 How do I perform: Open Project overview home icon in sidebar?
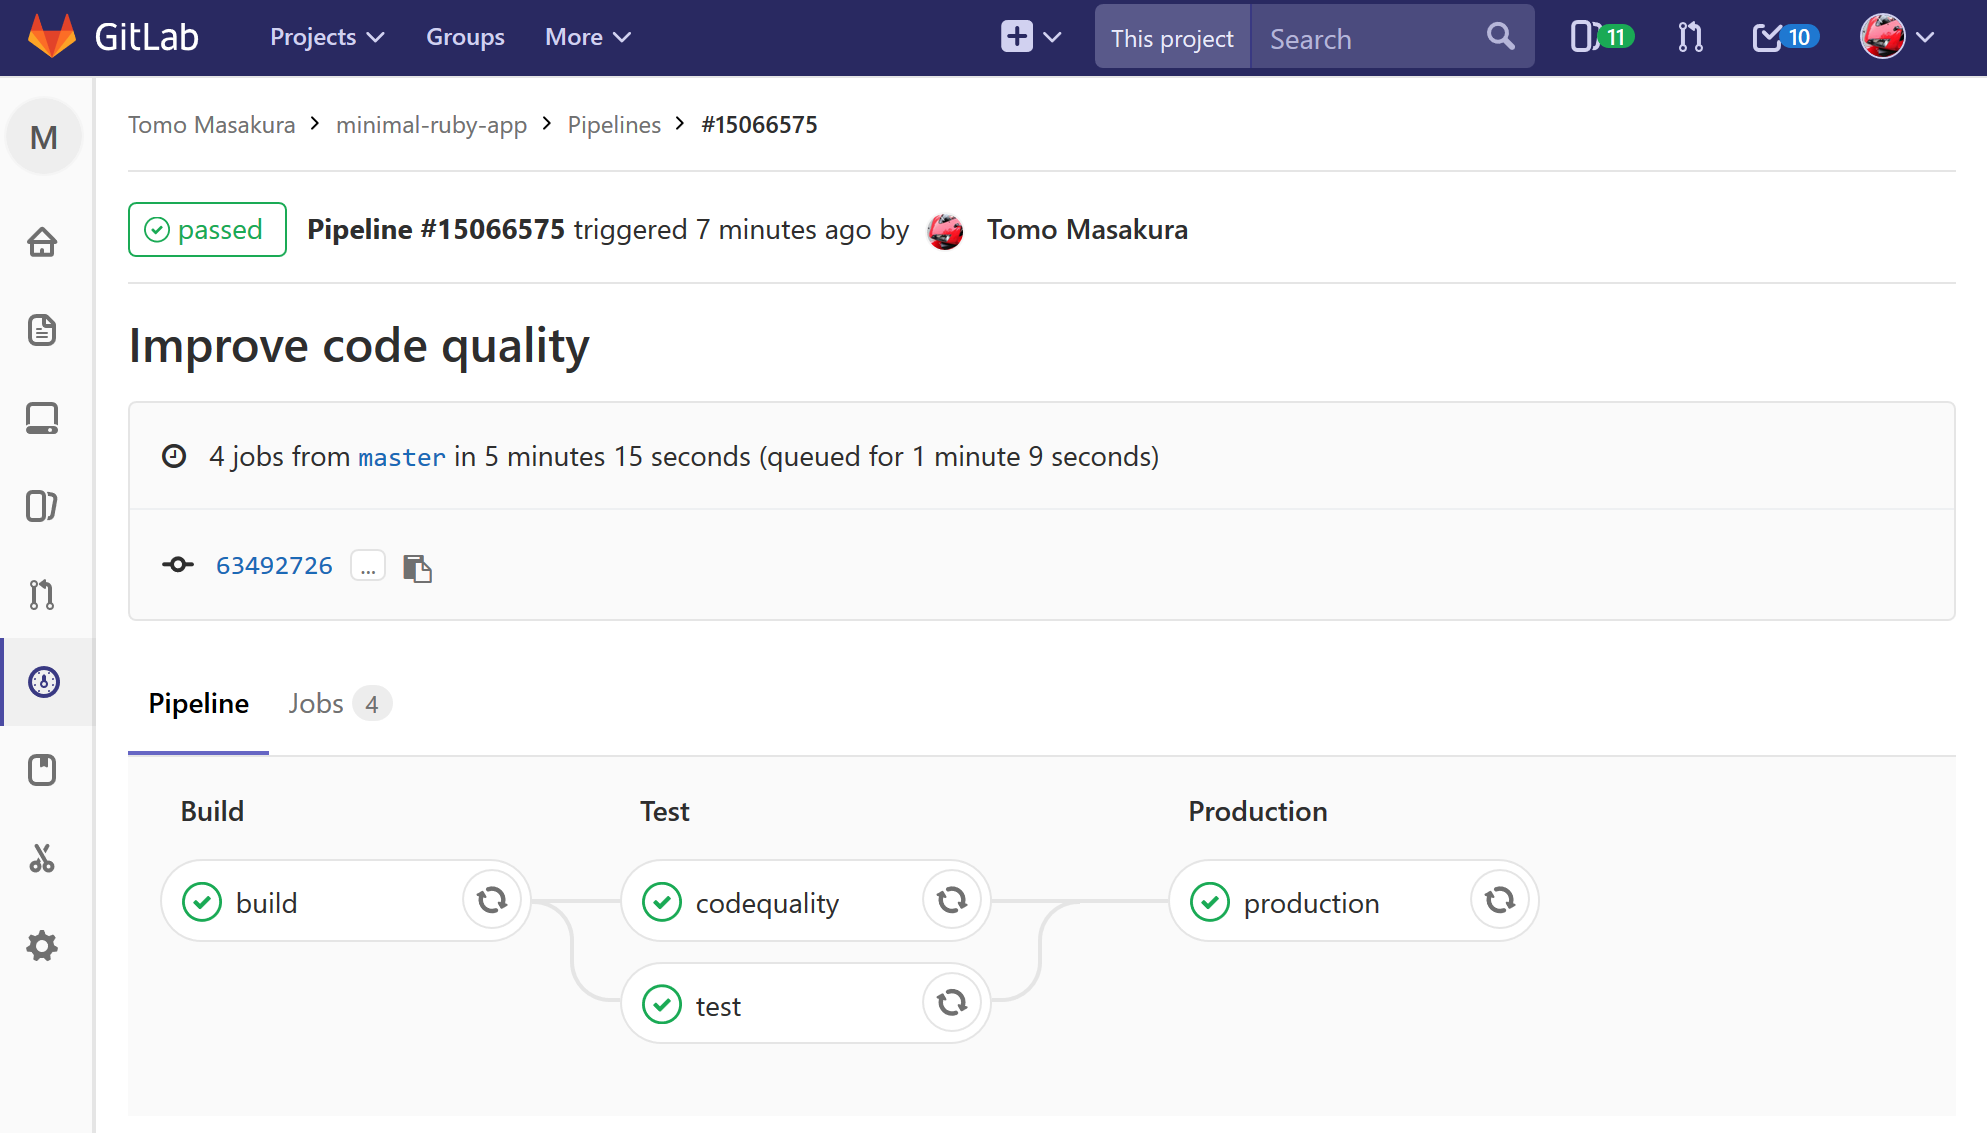pos(42,242)
